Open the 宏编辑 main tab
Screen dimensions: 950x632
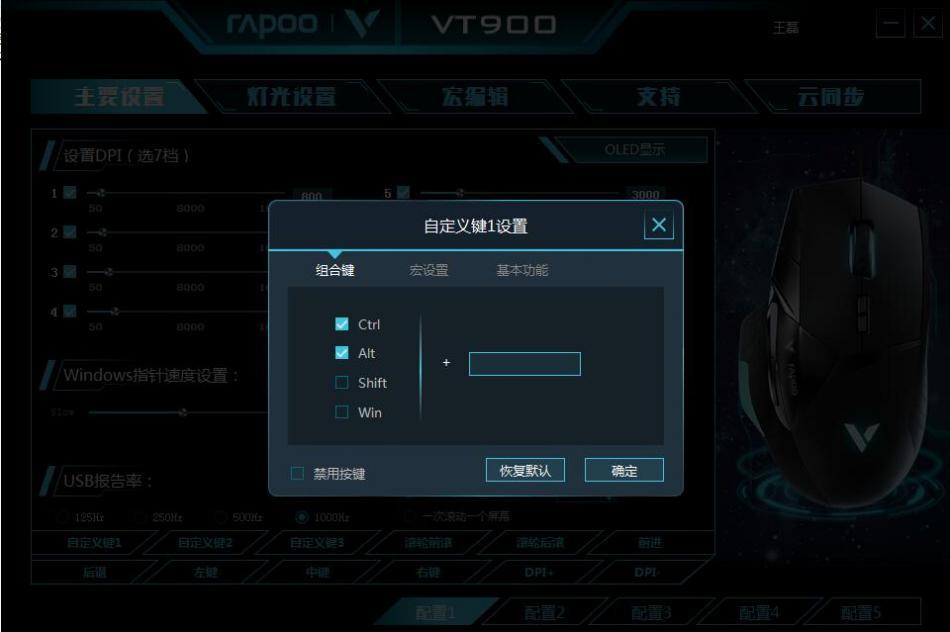pos(474,96)
